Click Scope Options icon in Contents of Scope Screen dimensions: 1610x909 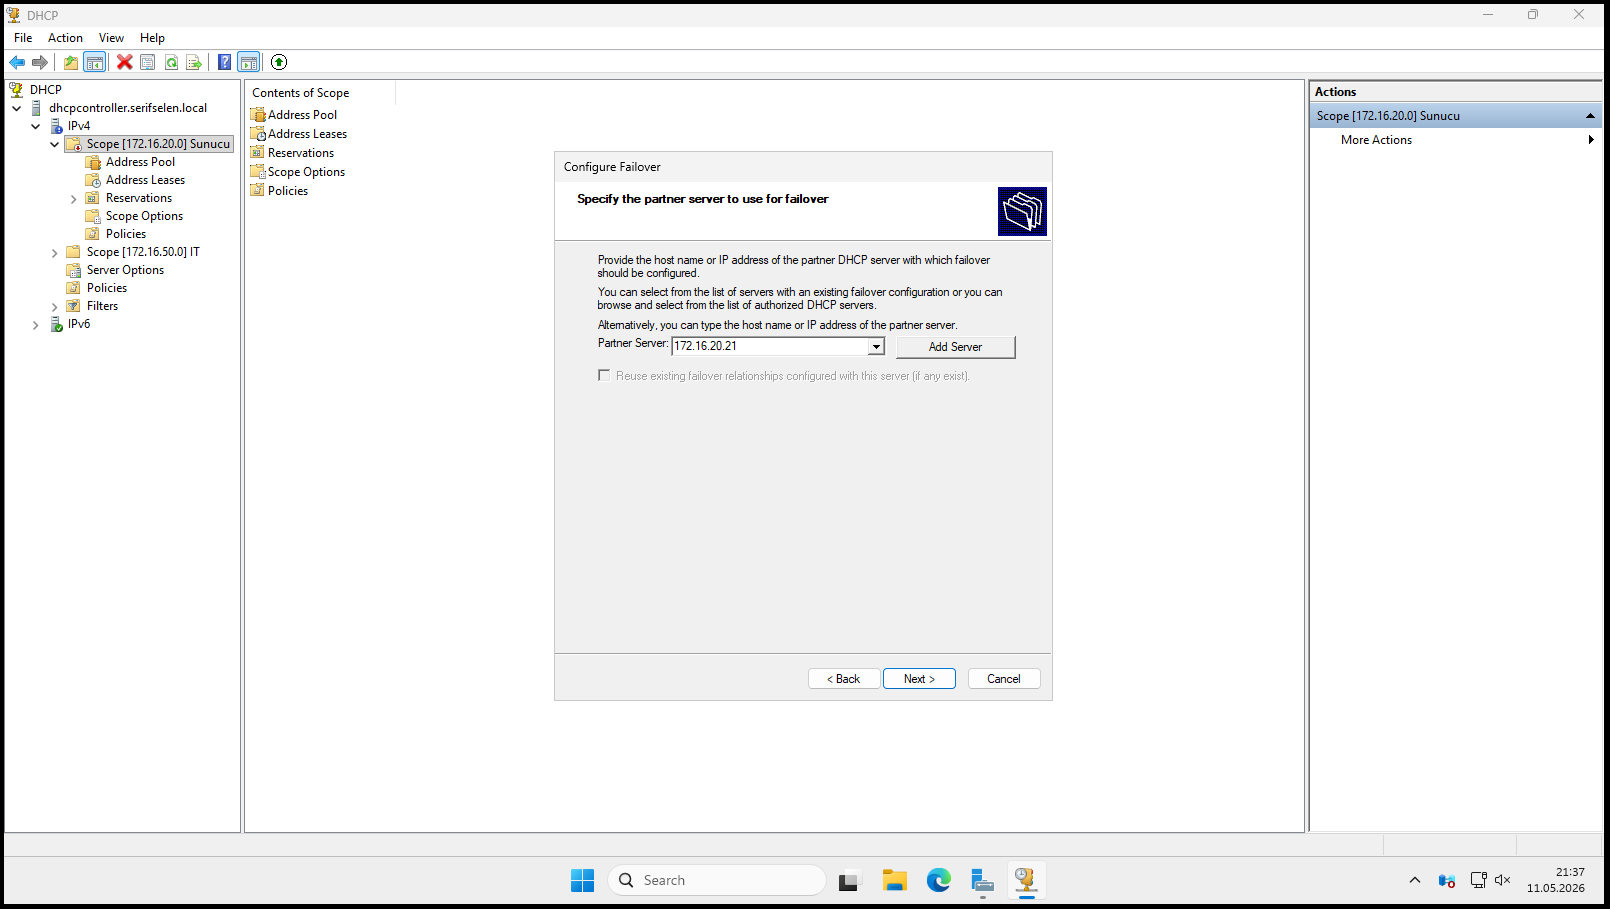click(x=258, y=172)
